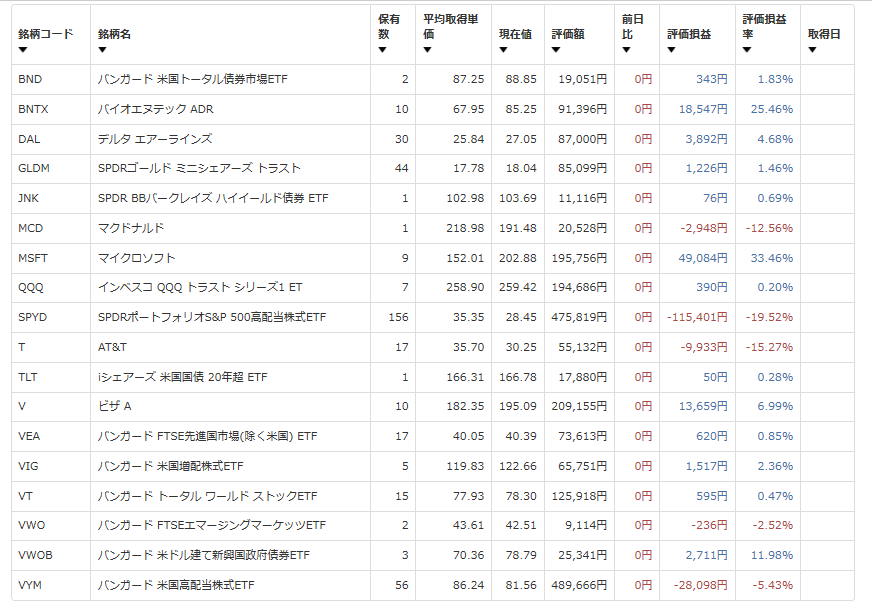Viewport: 872px width, 610px height.
Task: Sort by 平均取得単価 column arrow
Action: tap(427, 50)
